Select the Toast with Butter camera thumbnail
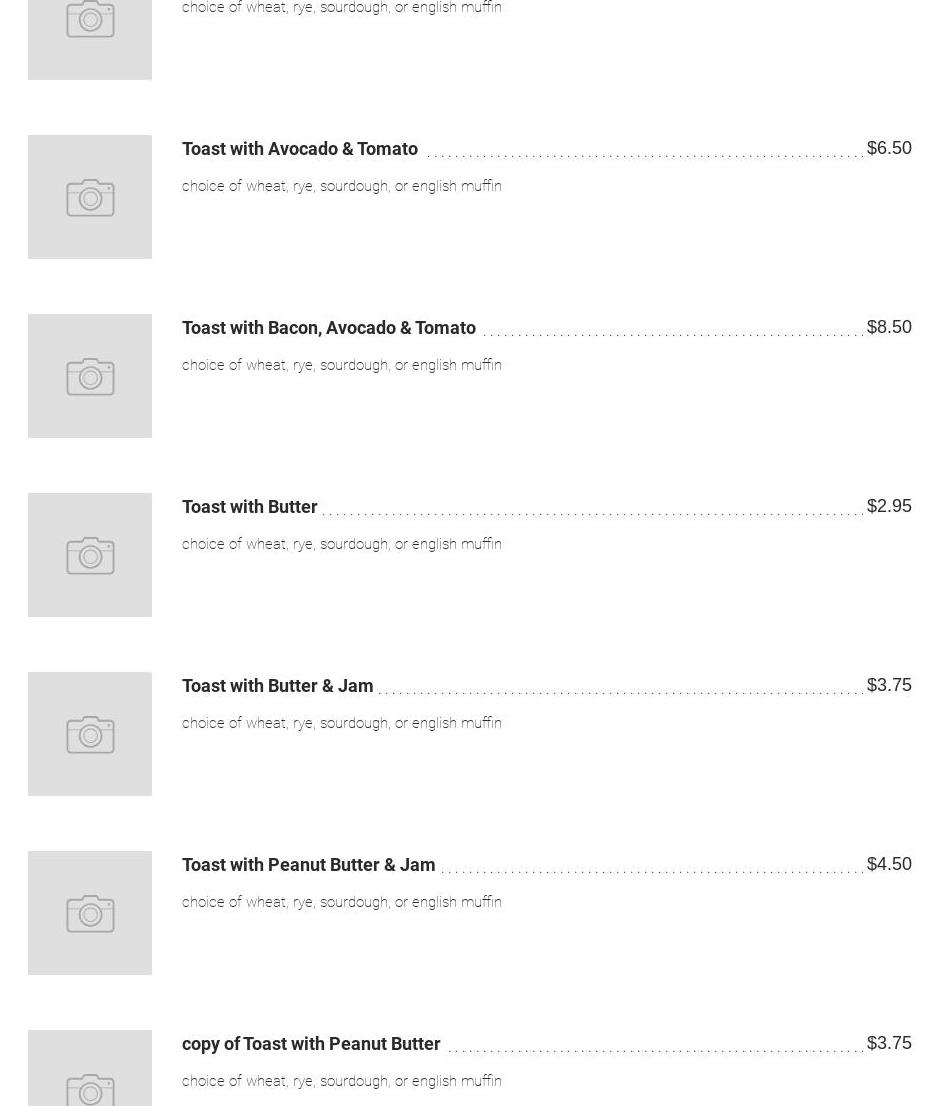 (x=90, y=555)
